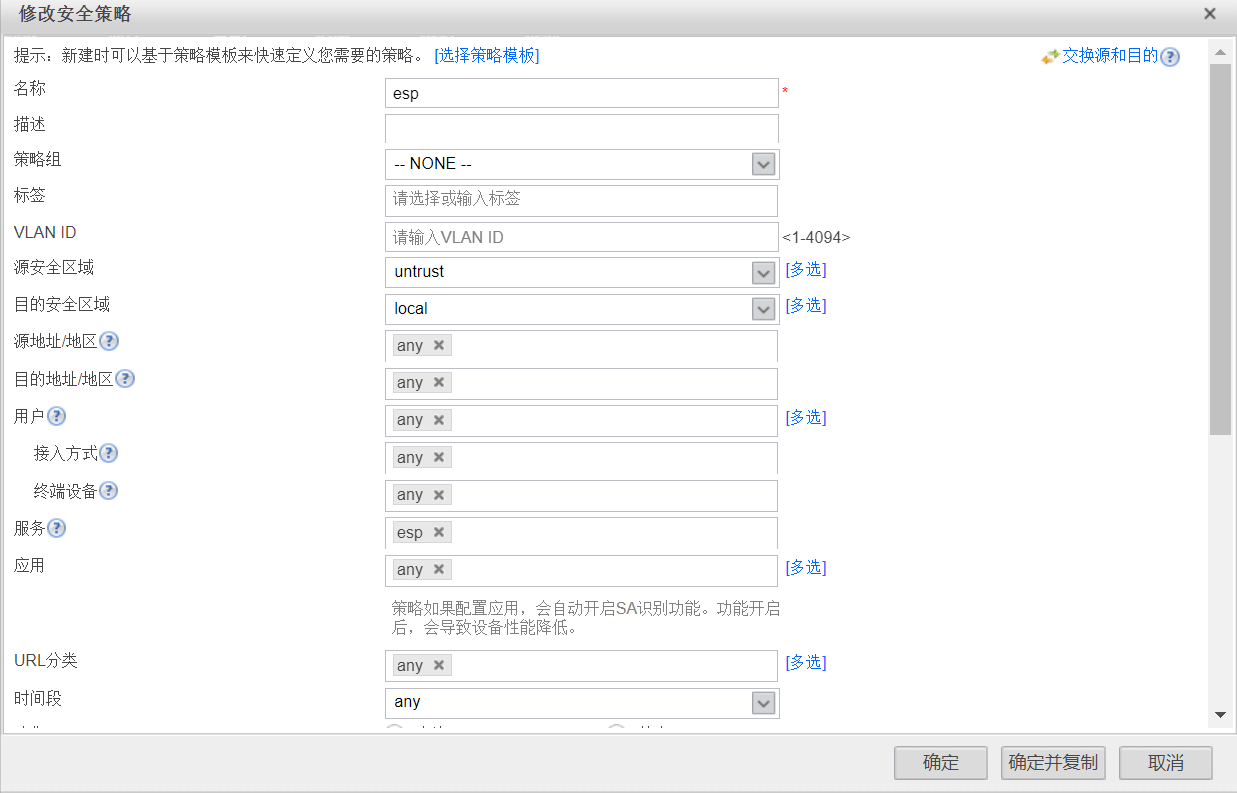Click help icon next to 目的地址/地区

[x=125, y=379]
